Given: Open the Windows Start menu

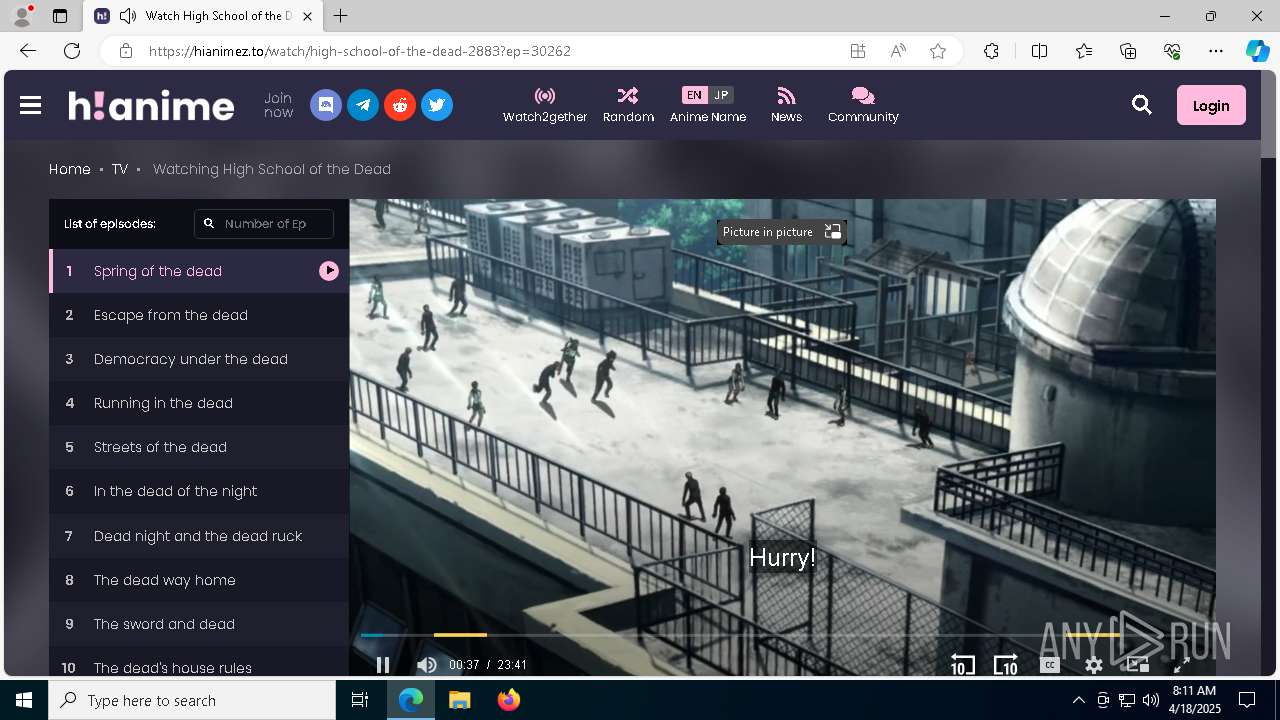Looking at the screenshot, I should point(24,700).
